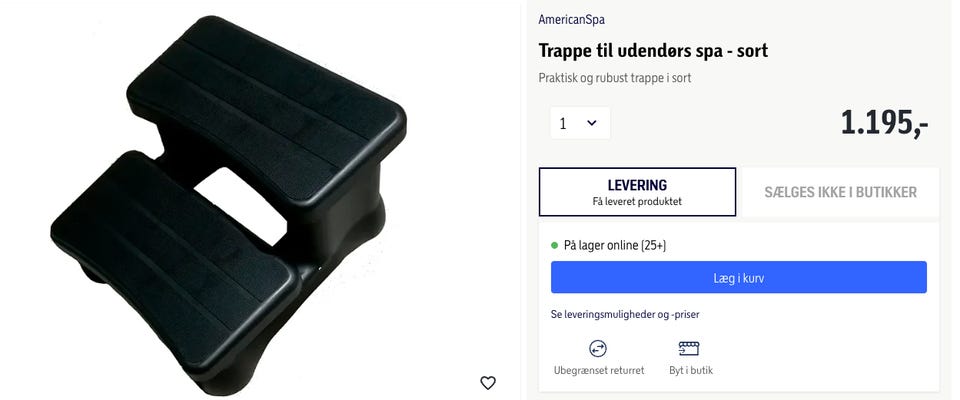Click the 1.195,- price text
Image resolution: width=960 pixels, height=400 pixels.
click(884, 123)
